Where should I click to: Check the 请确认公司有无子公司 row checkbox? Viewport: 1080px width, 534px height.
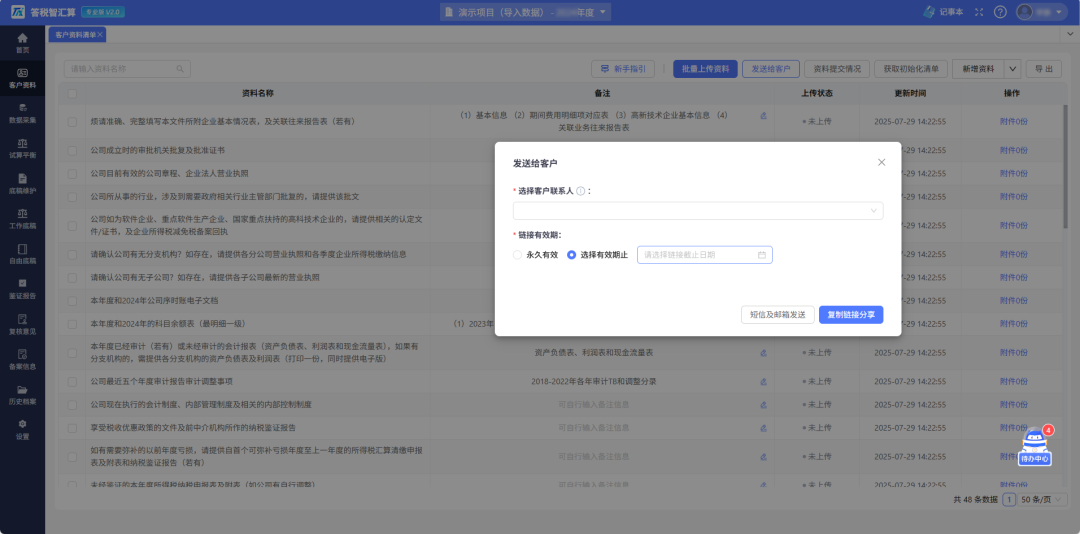coord(72,277)
